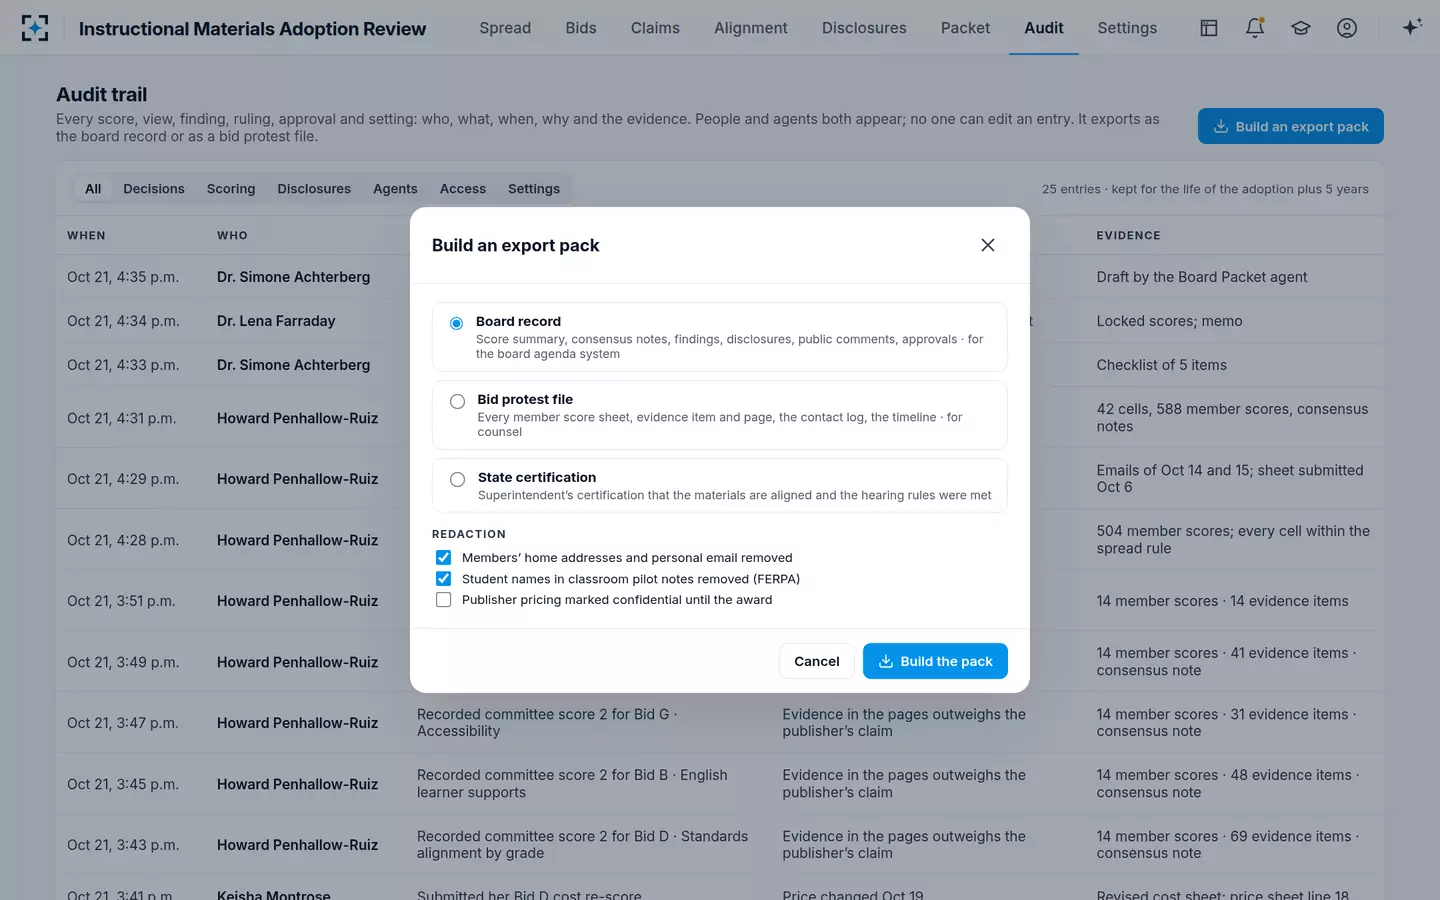Screen dimensions: 1440x900
Task: Close the Build an export pack dialog
Action: click(988, 245)
